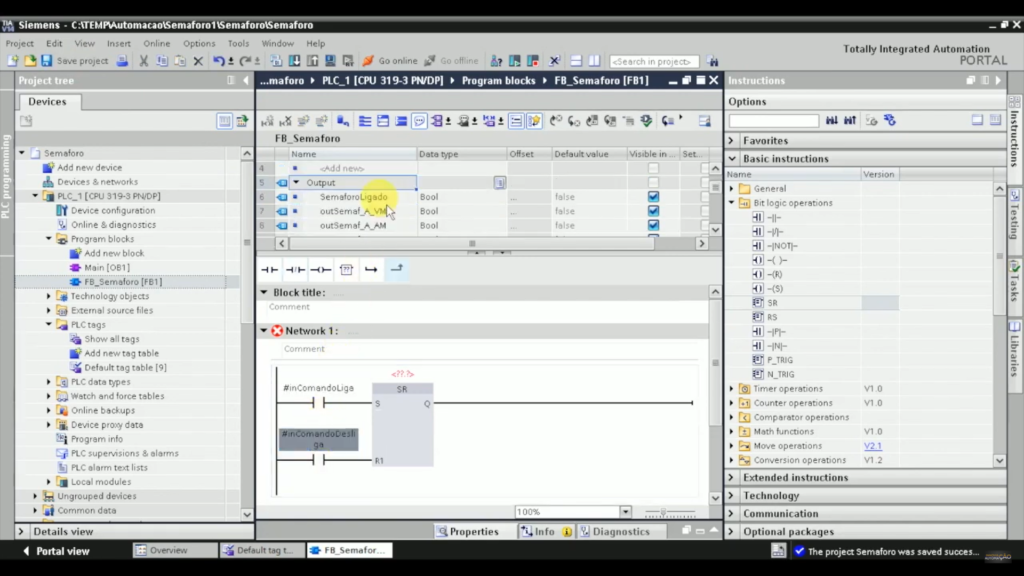The width and height of the screenshot is (1024, 576).
Task: Click the open project folder icon
Action: tap(29, 61)
